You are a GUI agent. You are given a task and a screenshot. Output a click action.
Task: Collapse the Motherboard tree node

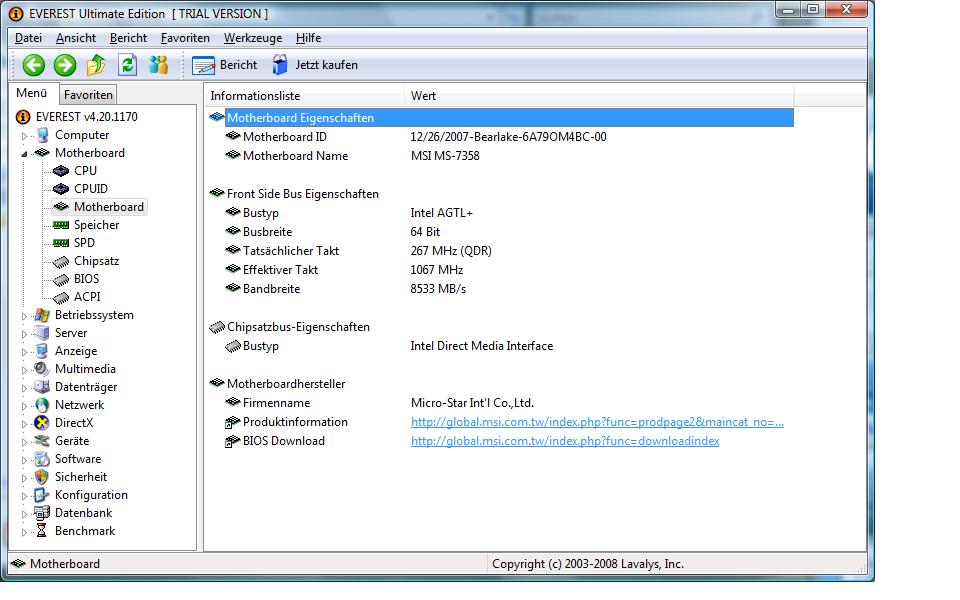click(24, 154)
